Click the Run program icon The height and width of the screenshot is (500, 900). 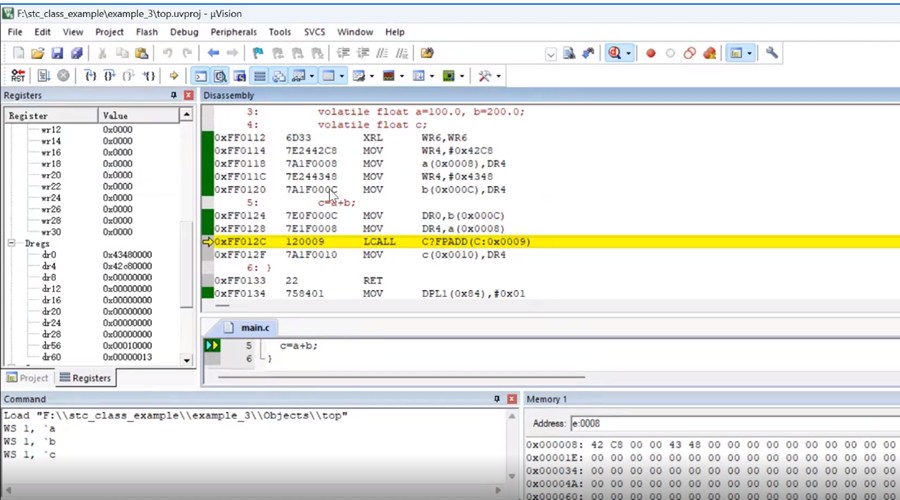coord(44,76)
